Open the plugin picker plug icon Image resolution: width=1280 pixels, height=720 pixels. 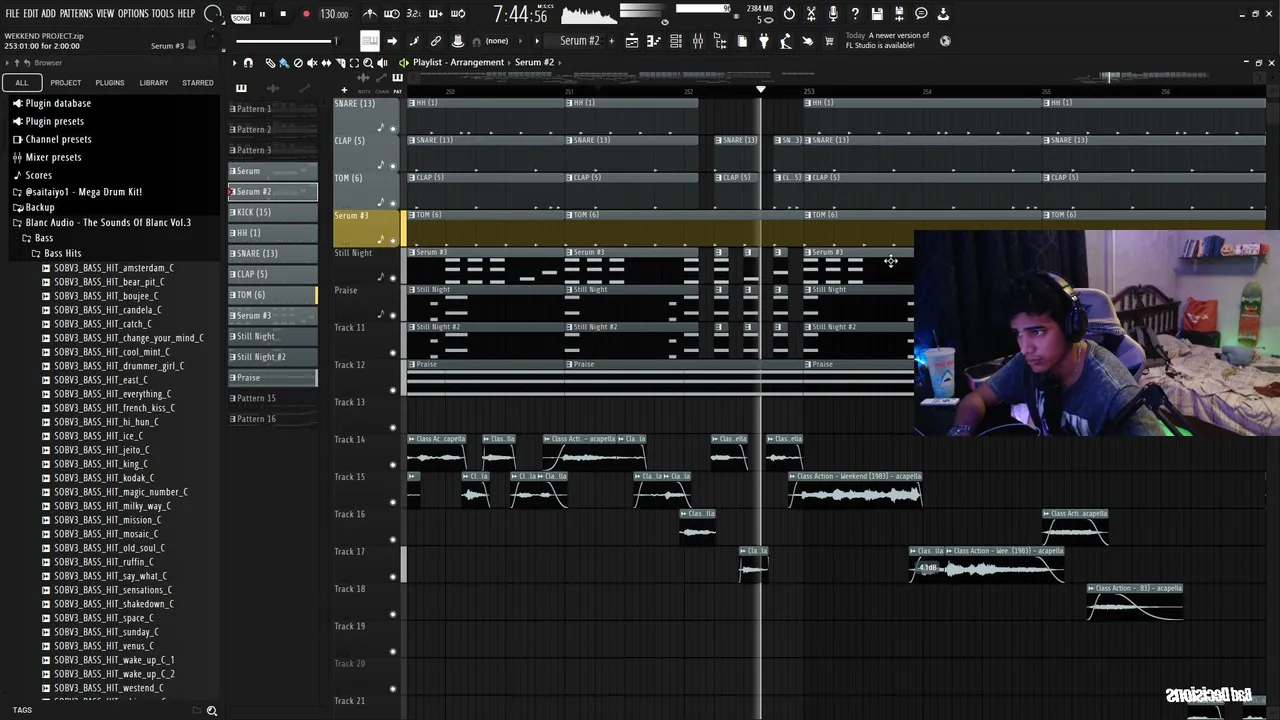coord(764,41)
